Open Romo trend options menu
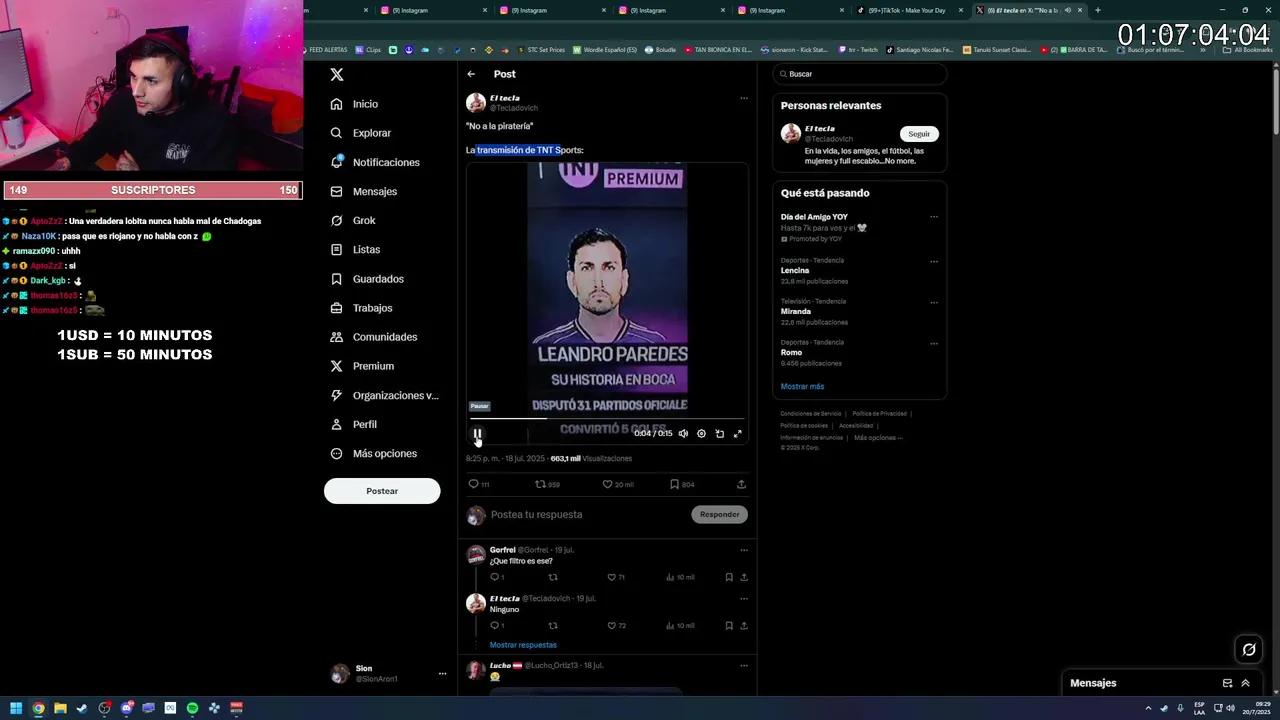 coord(934,344)
